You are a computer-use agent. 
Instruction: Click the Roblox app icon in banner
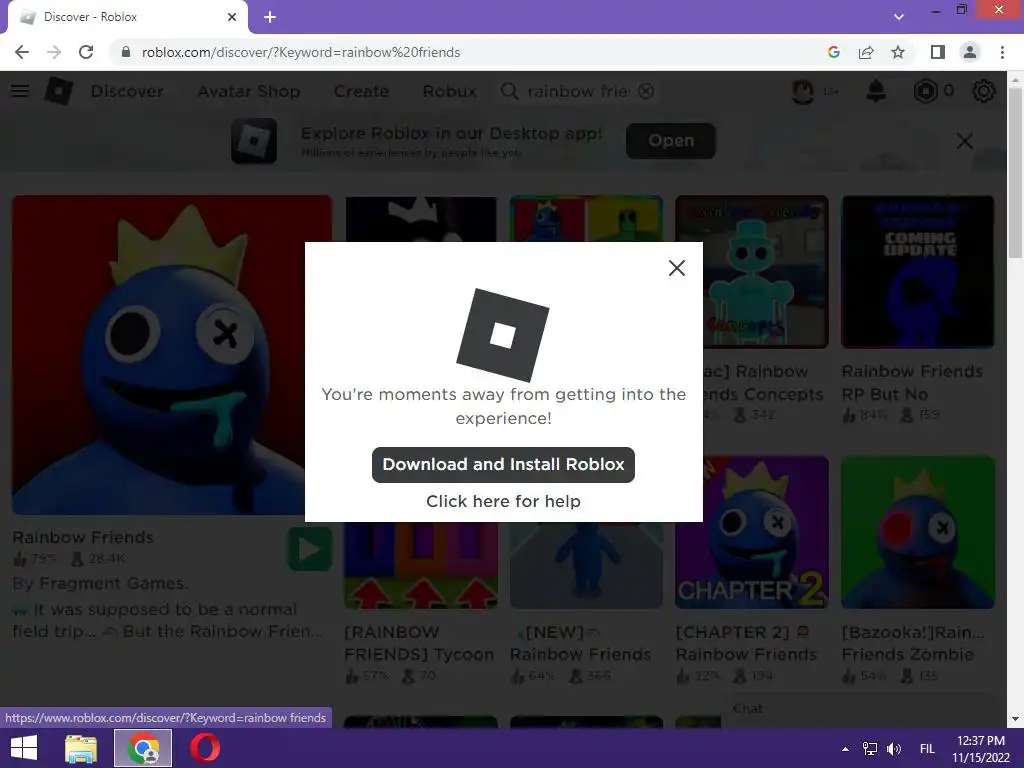tap(254, 140)
